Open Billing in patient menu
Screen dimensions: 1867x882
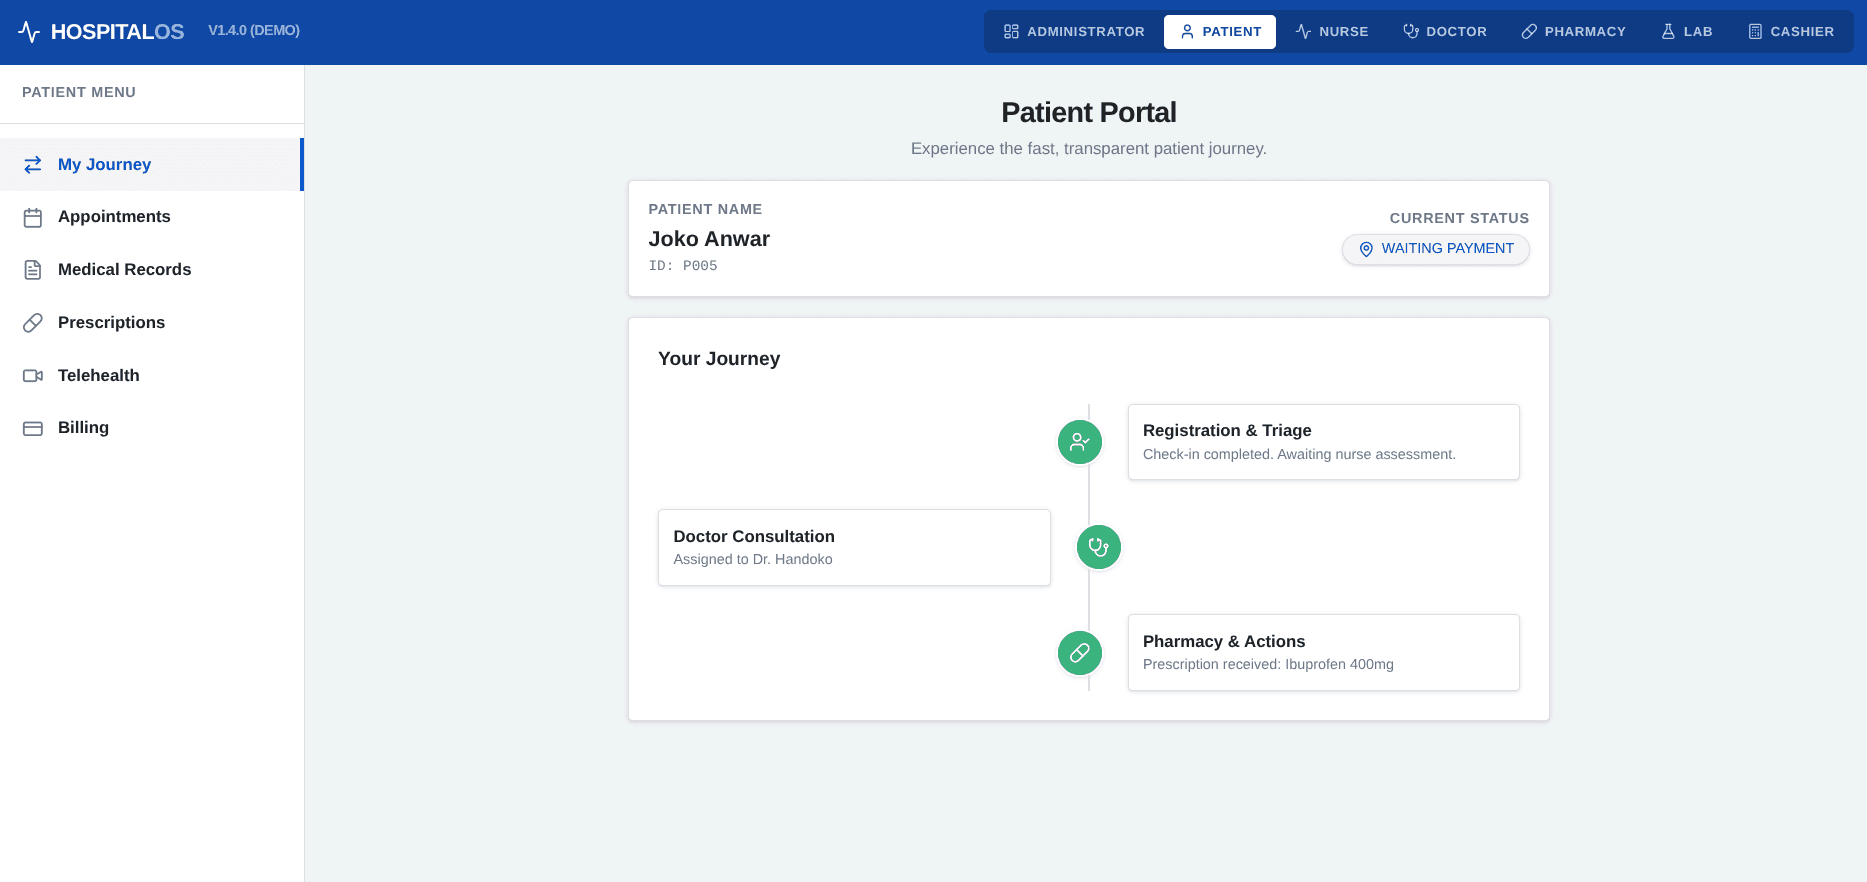click(x=152, y=428)
